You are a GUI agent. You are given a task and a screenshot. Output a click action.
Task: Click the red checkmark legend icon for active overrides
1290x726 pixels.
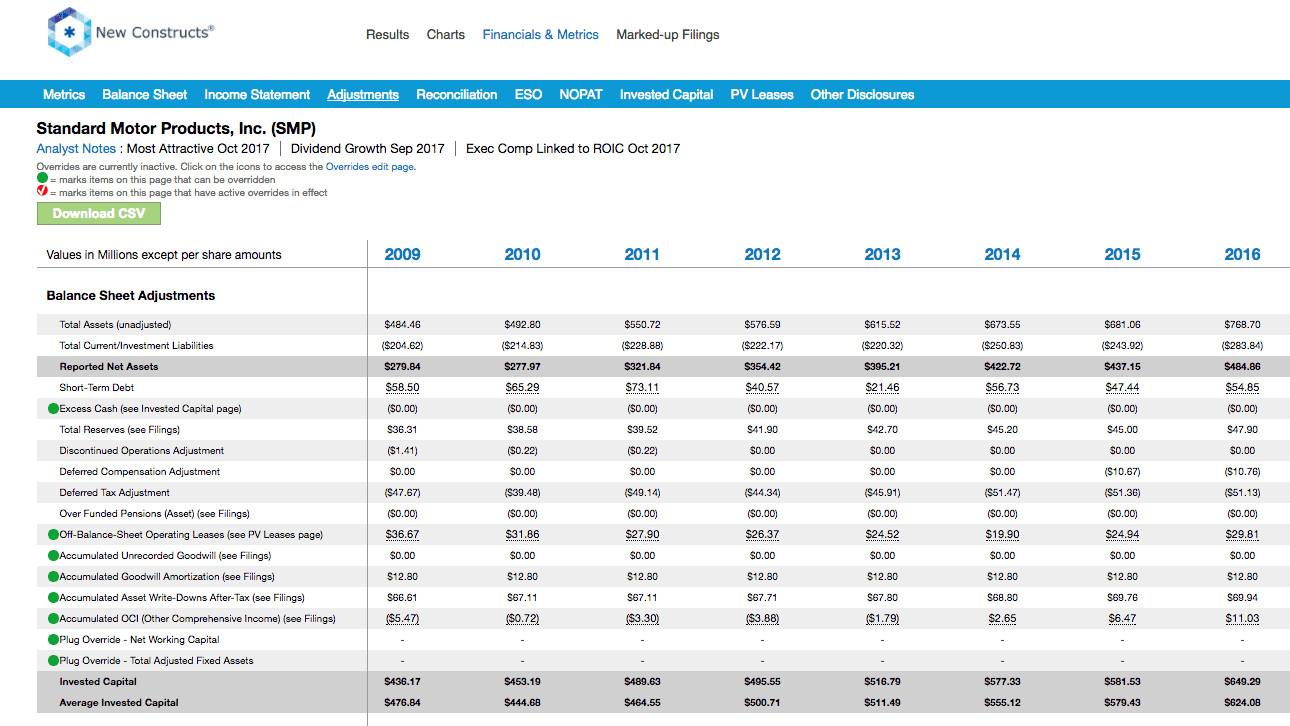point(42,192)
